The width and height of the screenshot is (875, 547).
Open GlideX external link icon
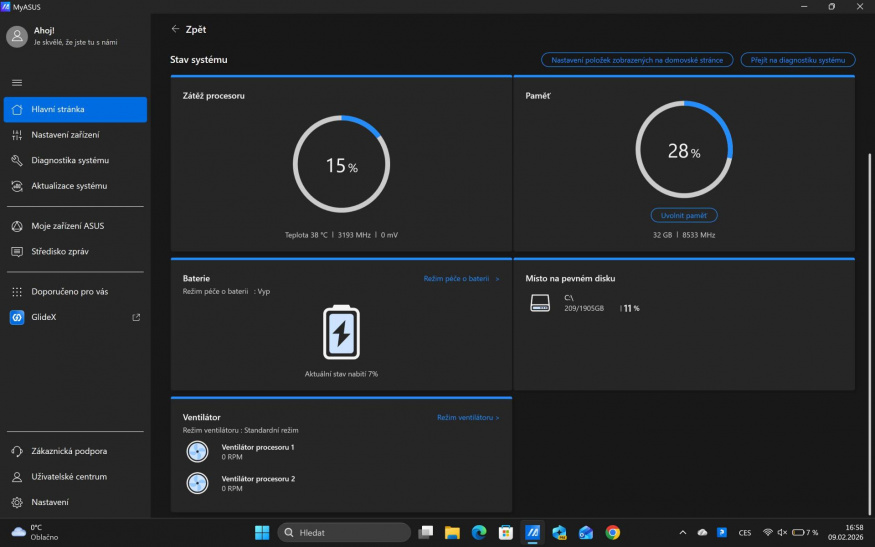(136, 318)
